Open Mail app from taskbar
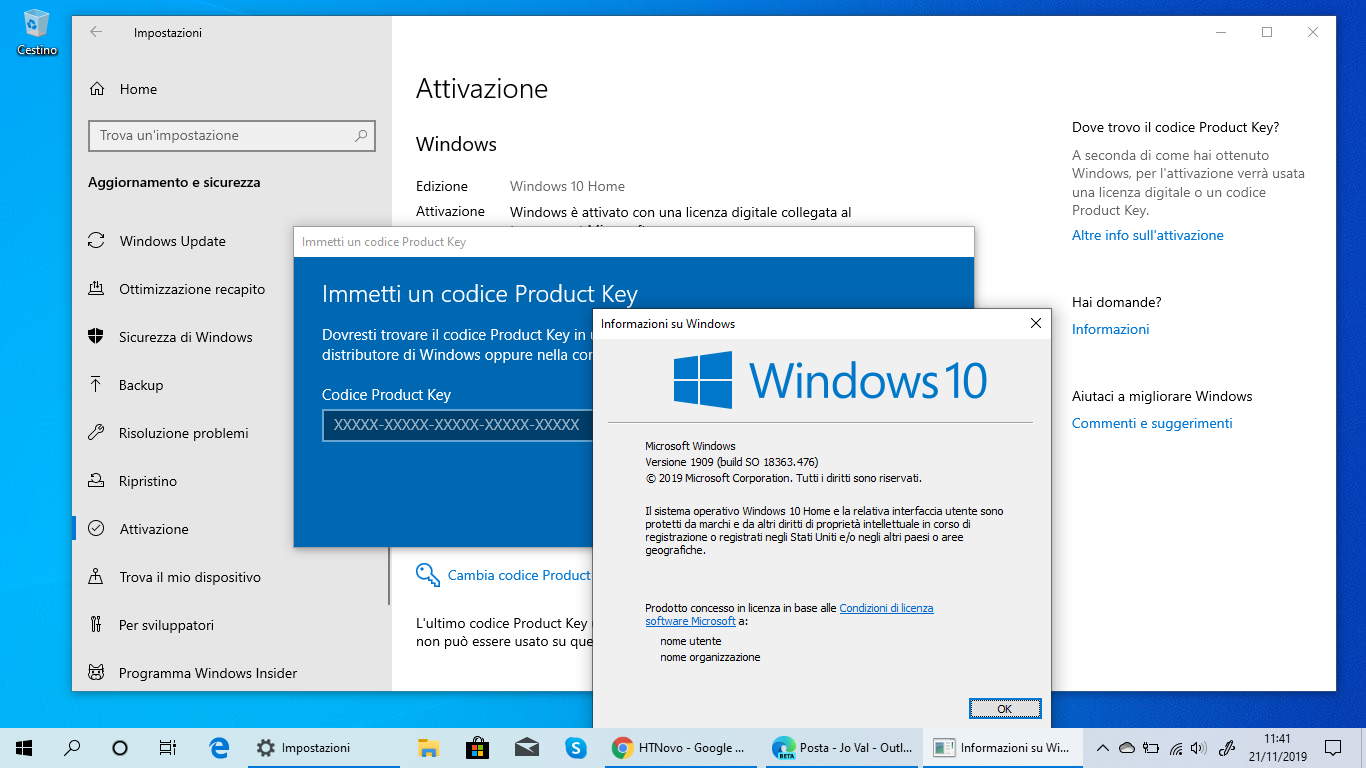This screenshot has height=768, width=1366. point(527,747)
